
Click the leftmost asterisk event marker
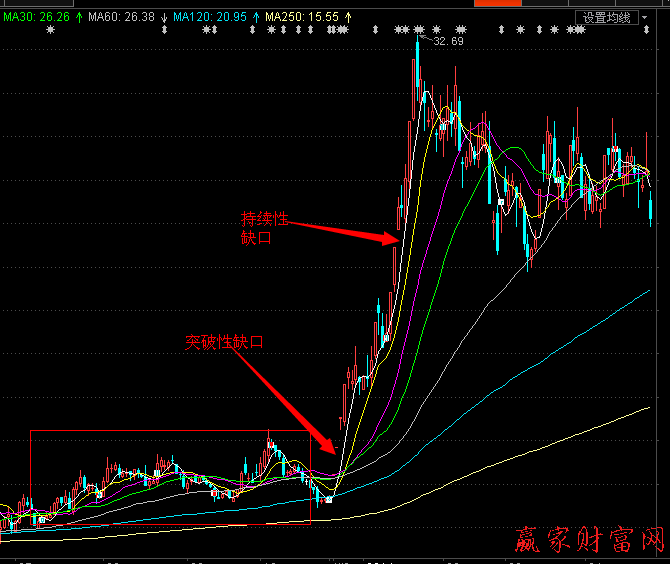pyautogui.click(x=52, y=30)
